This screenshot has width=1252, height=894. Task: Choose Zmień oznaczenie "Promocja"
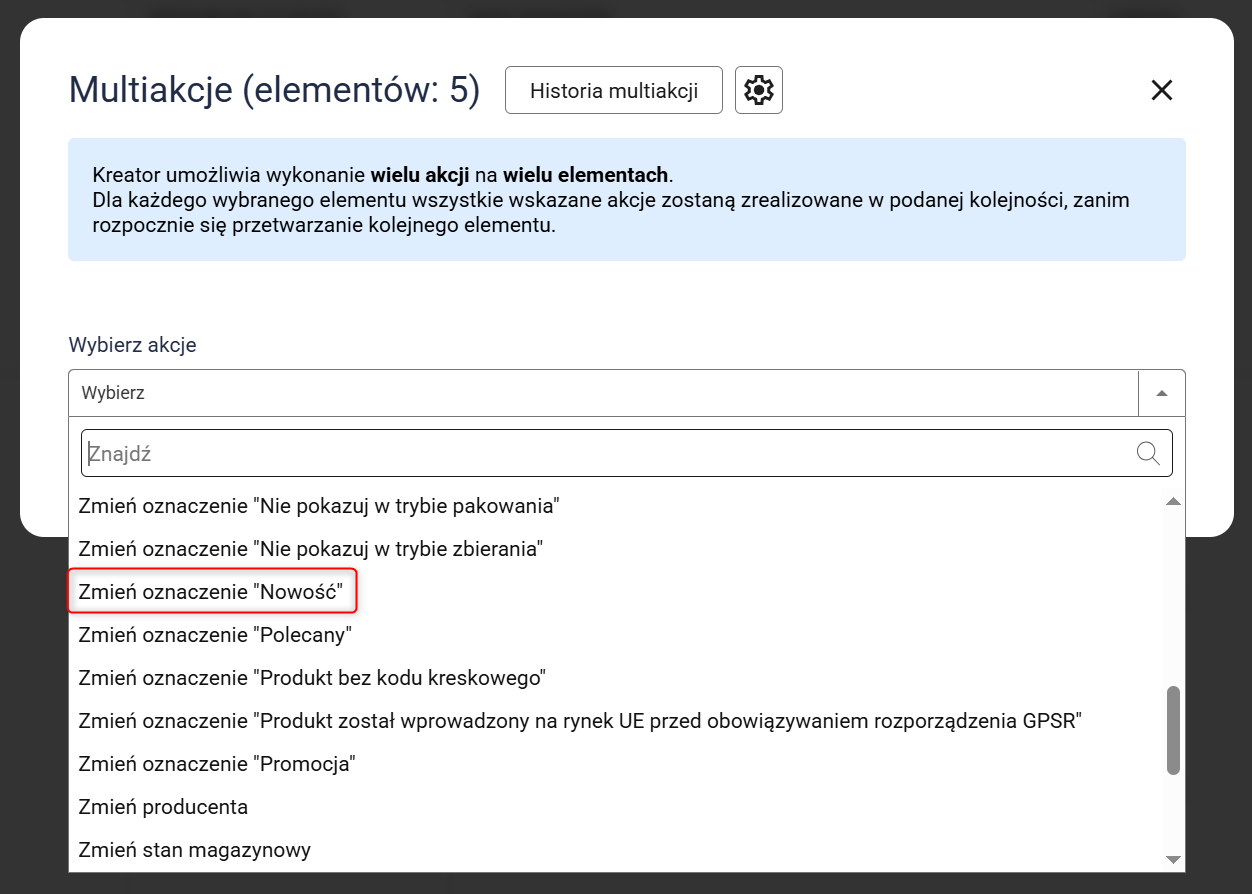pos(217,764)
